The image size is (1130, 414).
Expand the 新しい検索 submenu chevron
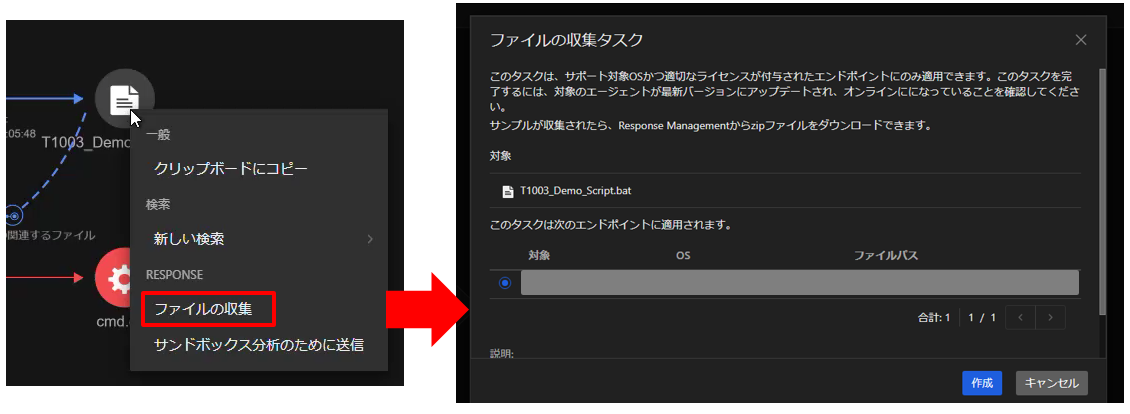[x=370, y=239]
